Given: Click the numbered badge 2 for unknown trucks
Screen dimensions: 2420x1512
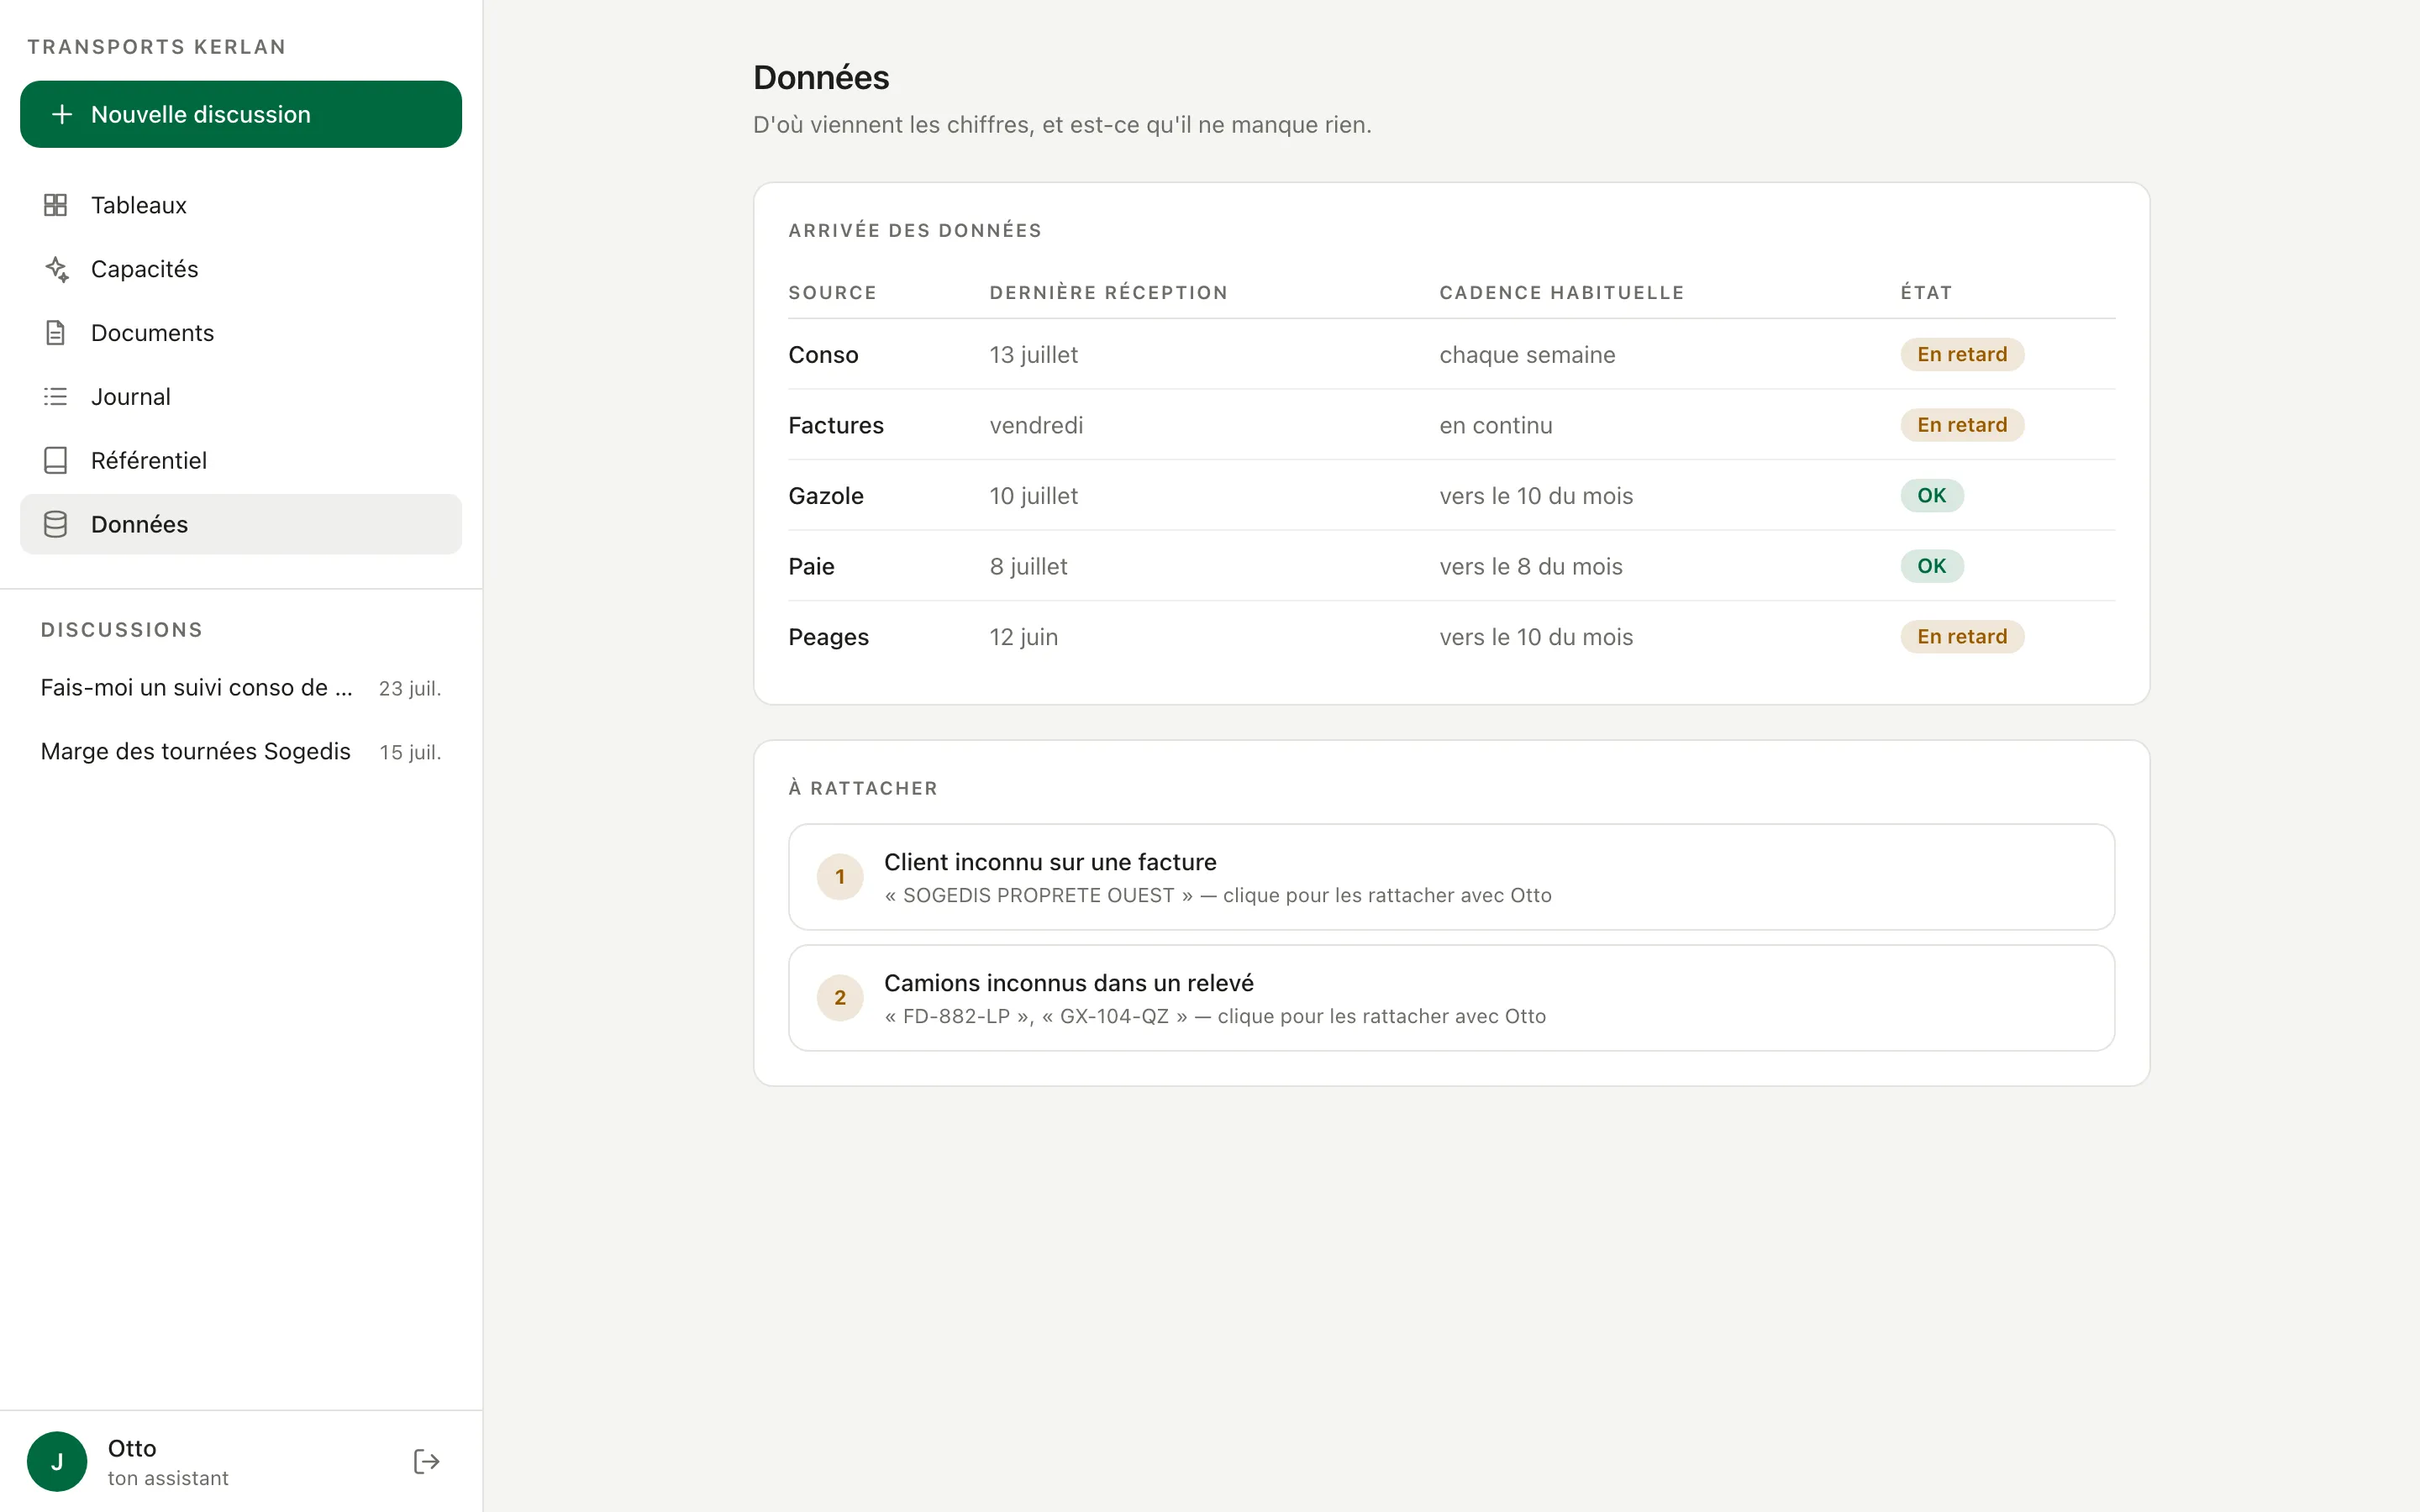Looking at the screenshot, I should point(840,998).
